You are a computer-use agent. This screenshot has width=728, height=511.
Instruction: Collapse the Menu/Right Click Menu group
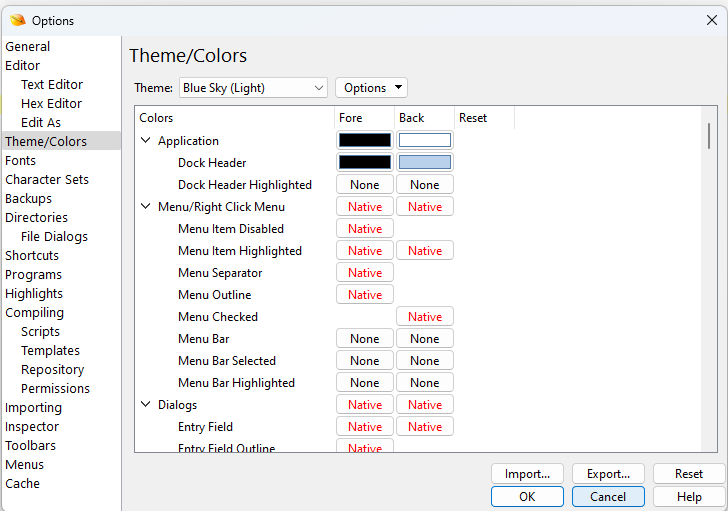pos(147,207)
